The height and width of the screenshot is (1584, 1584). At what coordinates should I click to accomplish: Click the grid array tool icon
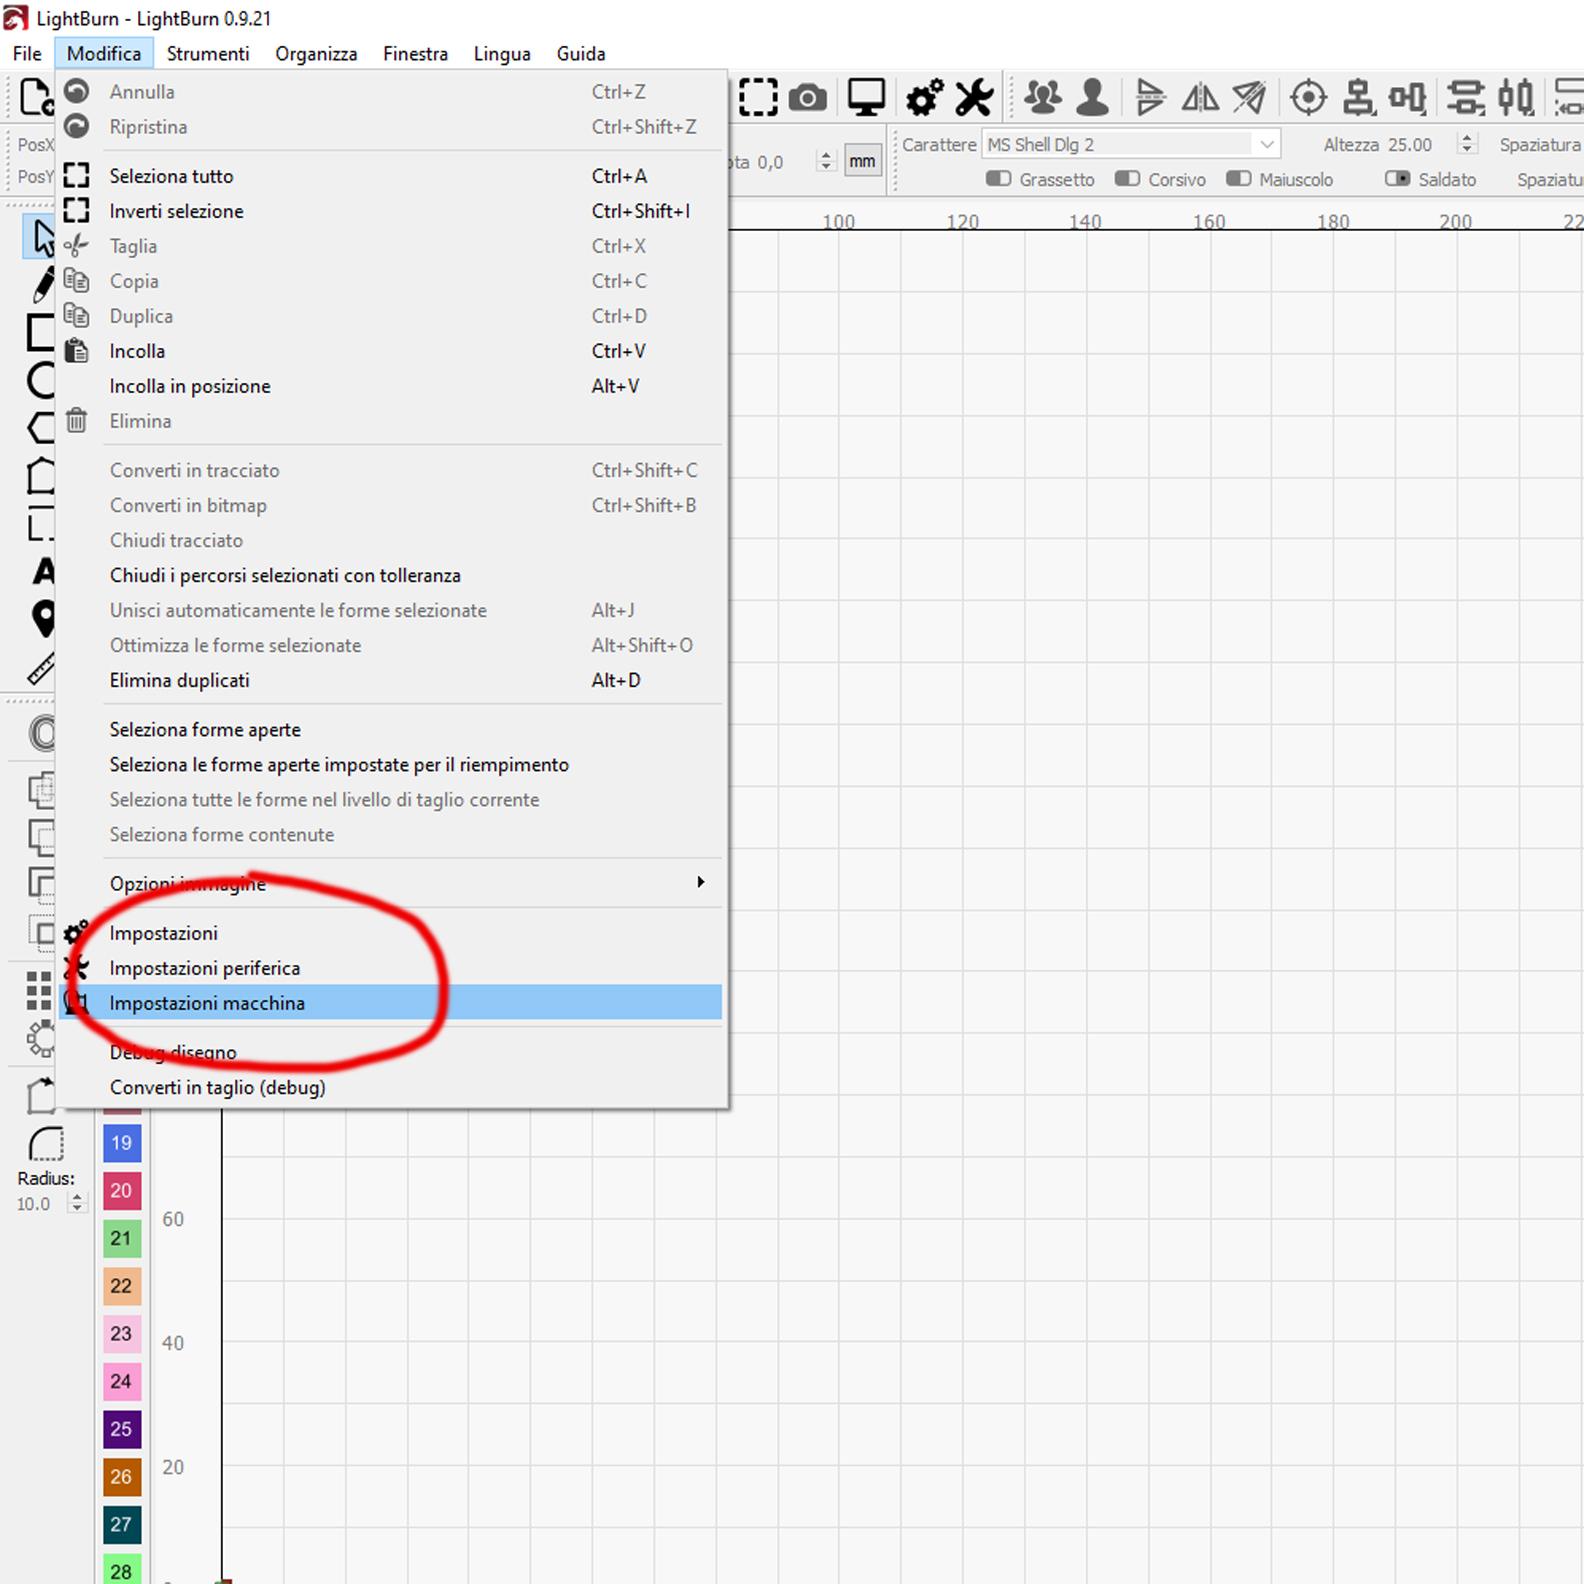coord(39,990)
